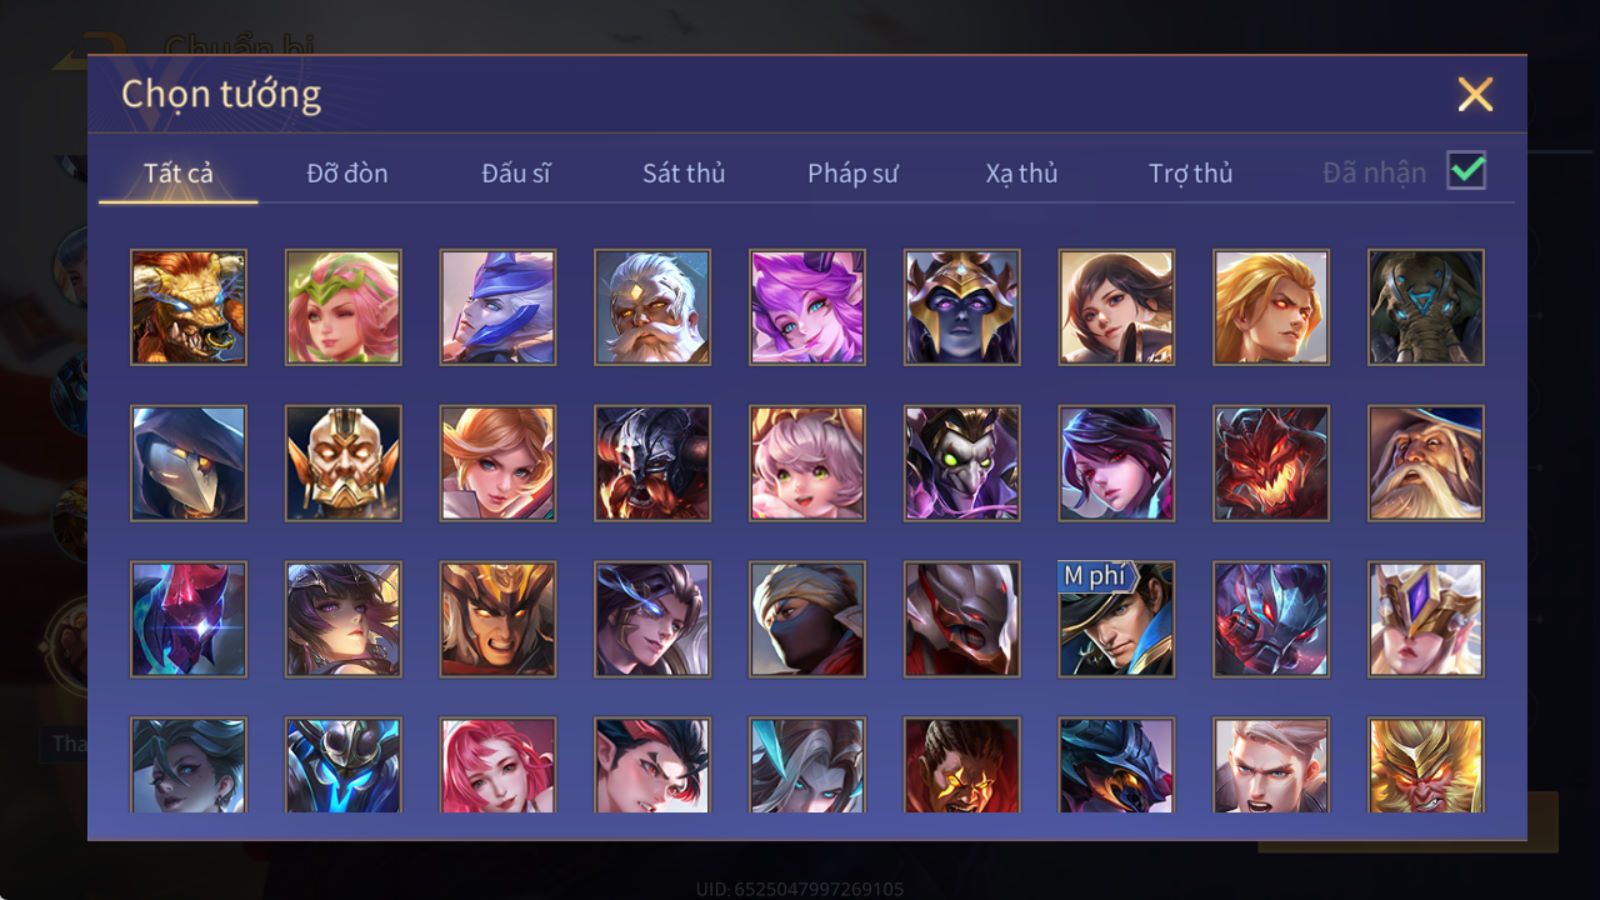This screenshot has width=1600, height=900.
Task: Show the "Pháp sư" hero category
Action: [852, 173]
